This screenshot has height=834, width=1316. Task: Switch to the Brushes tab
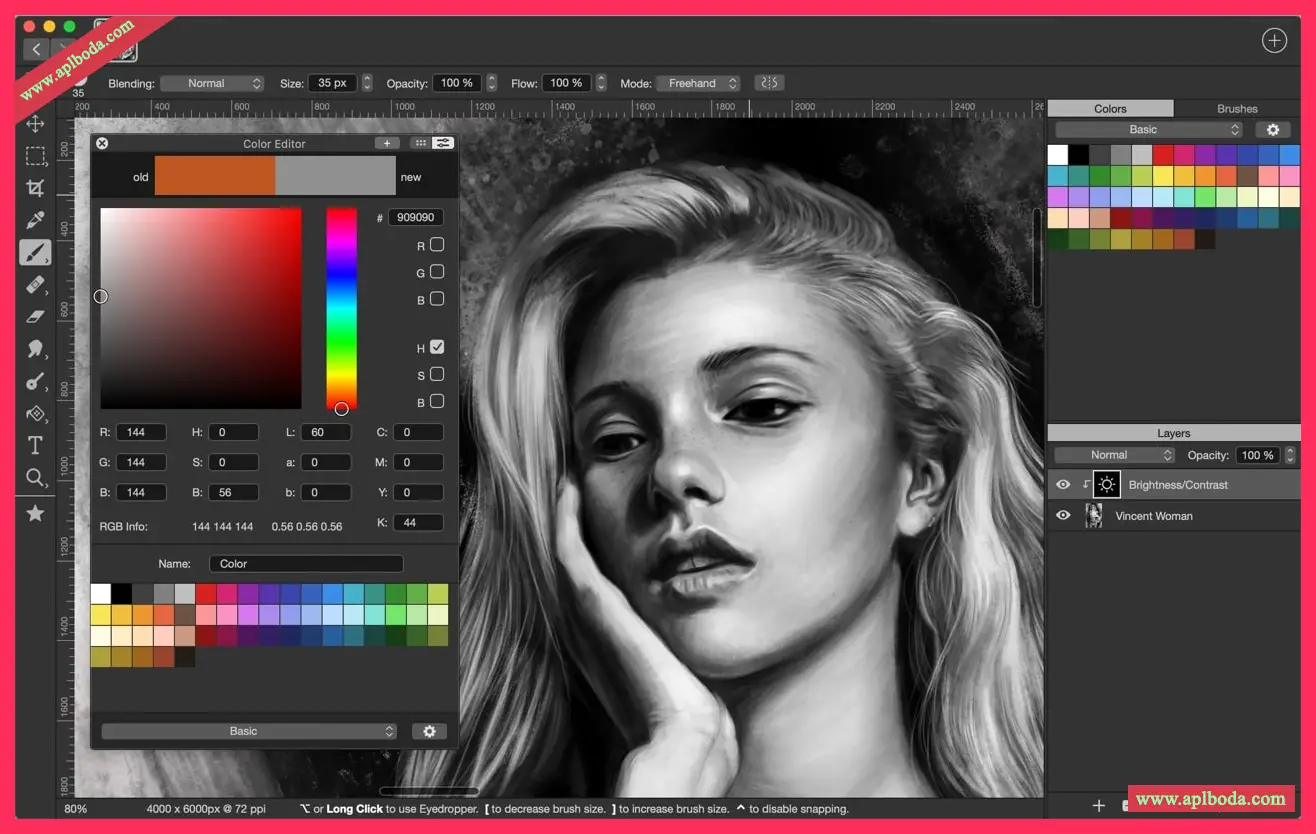click(x=1237, y=109)
